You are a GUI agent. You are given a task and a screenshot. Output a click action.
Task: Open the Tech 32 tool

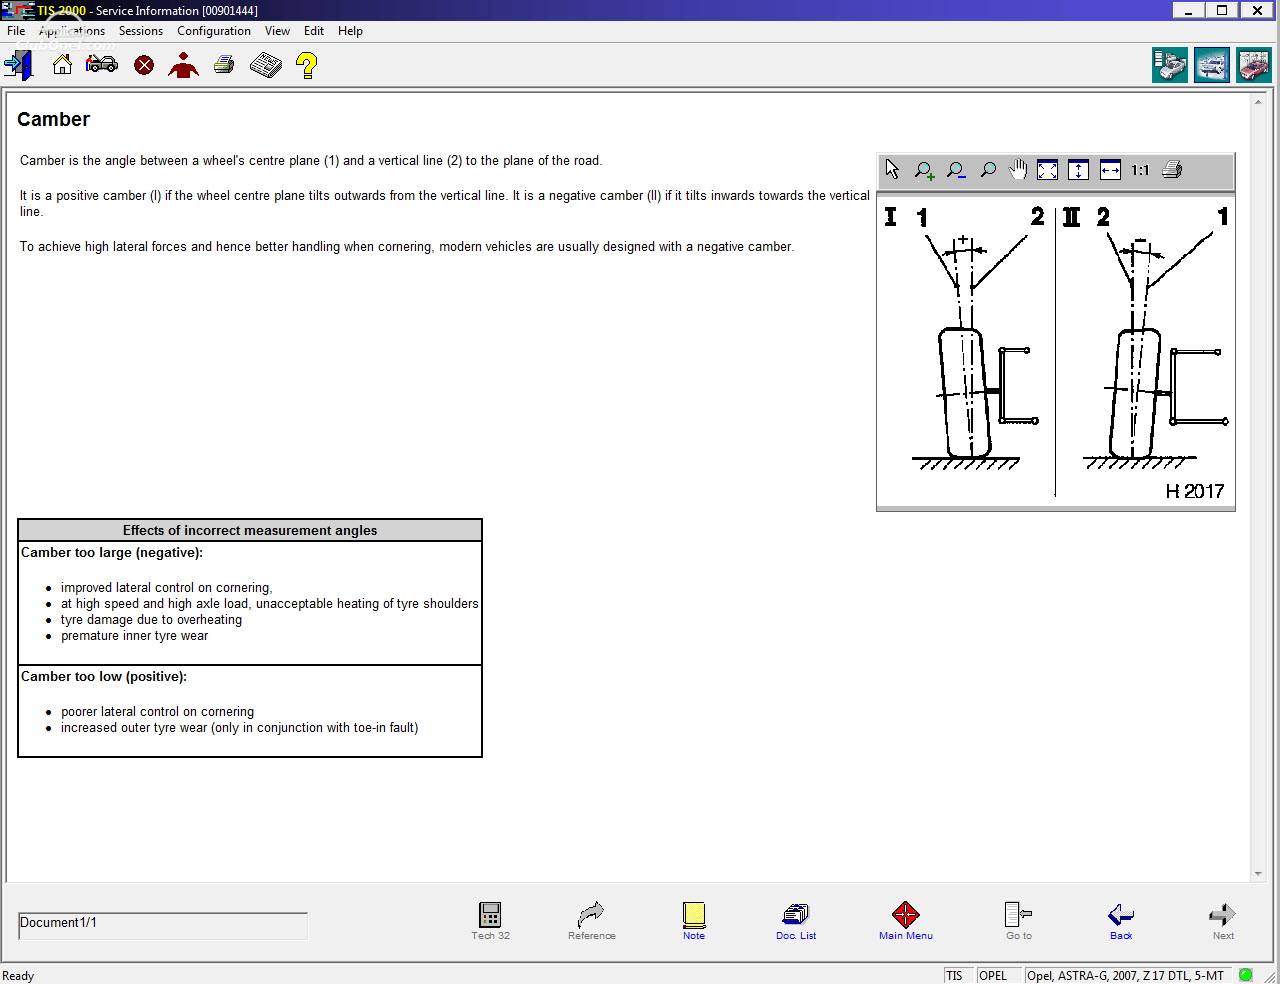[490, 921]
